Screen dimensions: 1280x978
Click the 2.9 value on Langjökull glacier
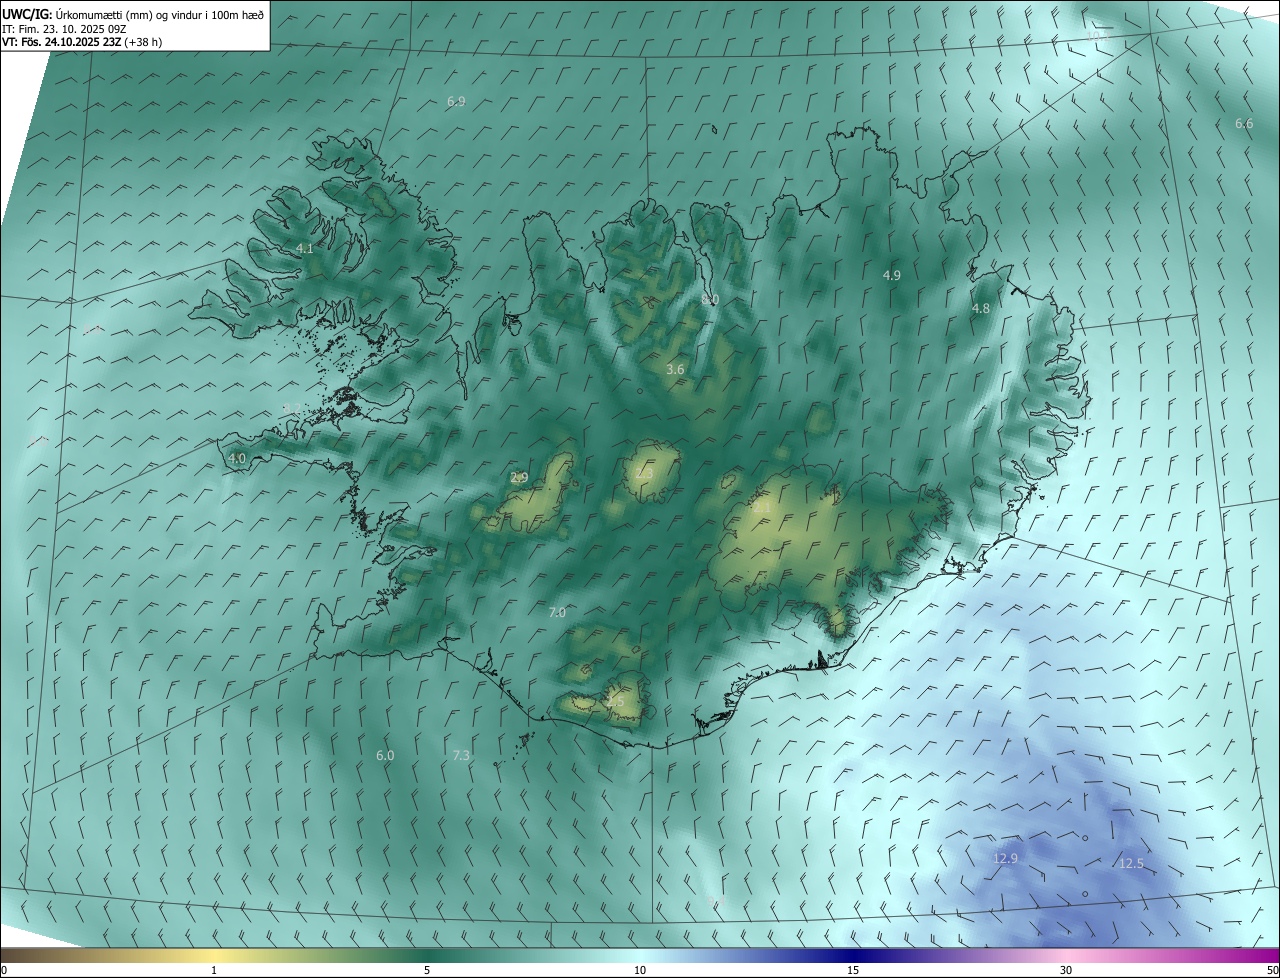(519, 477)
